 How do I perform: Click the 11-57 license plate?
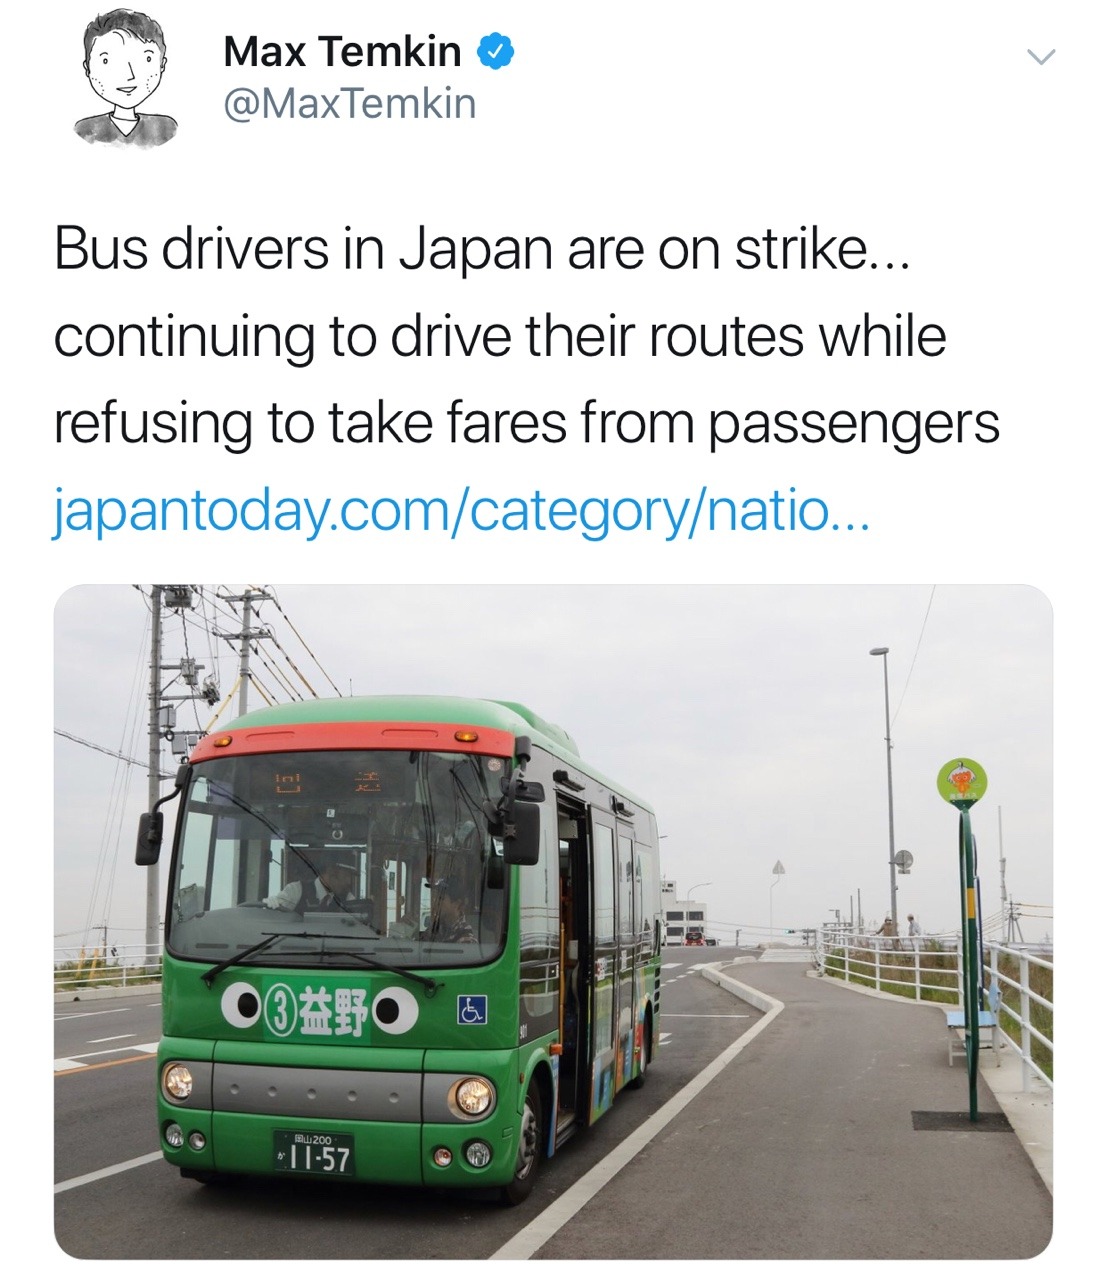tap(315, 1152)
